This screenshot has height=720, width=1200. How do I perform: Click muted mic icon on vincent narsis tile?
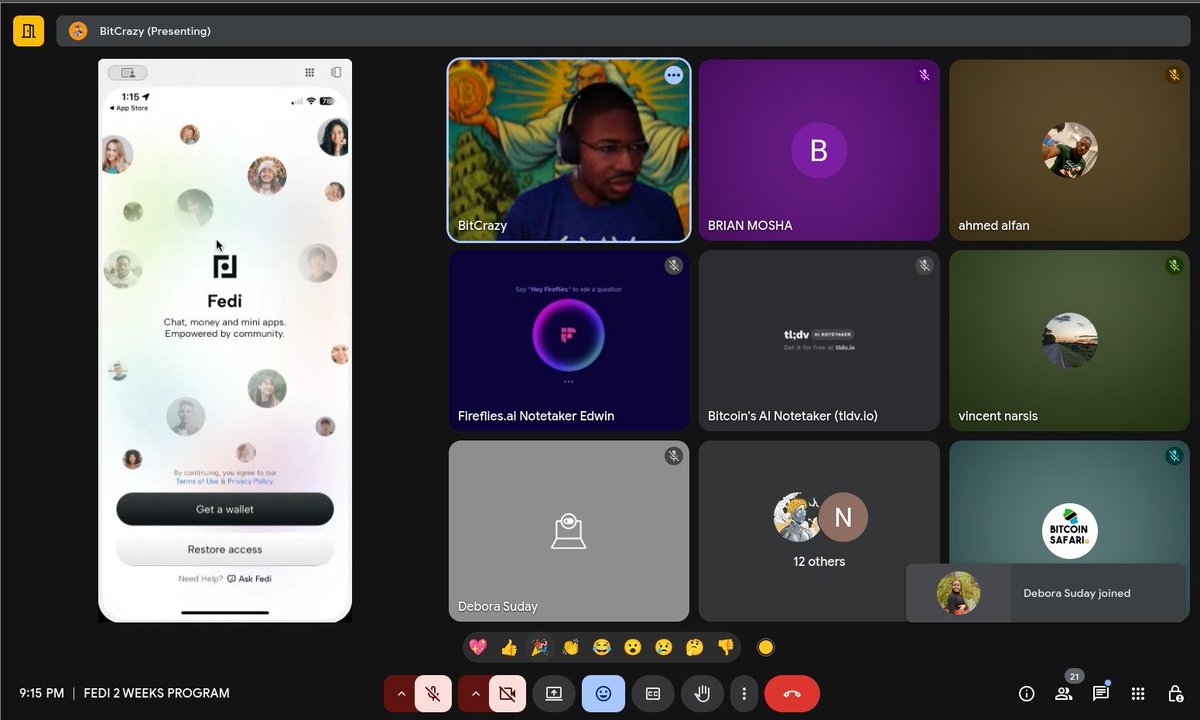tap(1174, 265)
